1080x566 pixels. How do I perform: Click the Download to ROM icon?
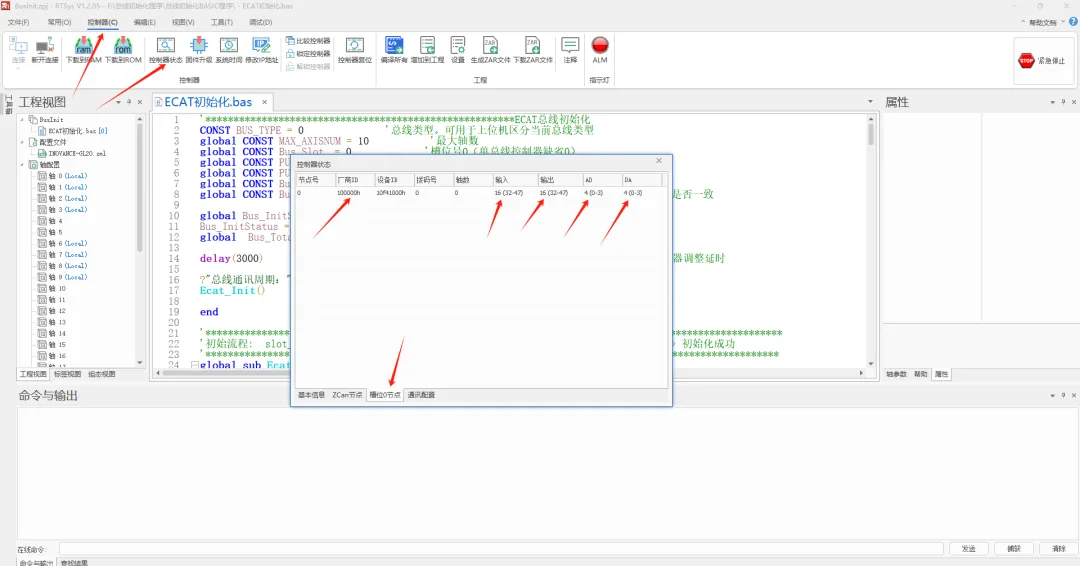pyautogui.click(x=123, y=50)
